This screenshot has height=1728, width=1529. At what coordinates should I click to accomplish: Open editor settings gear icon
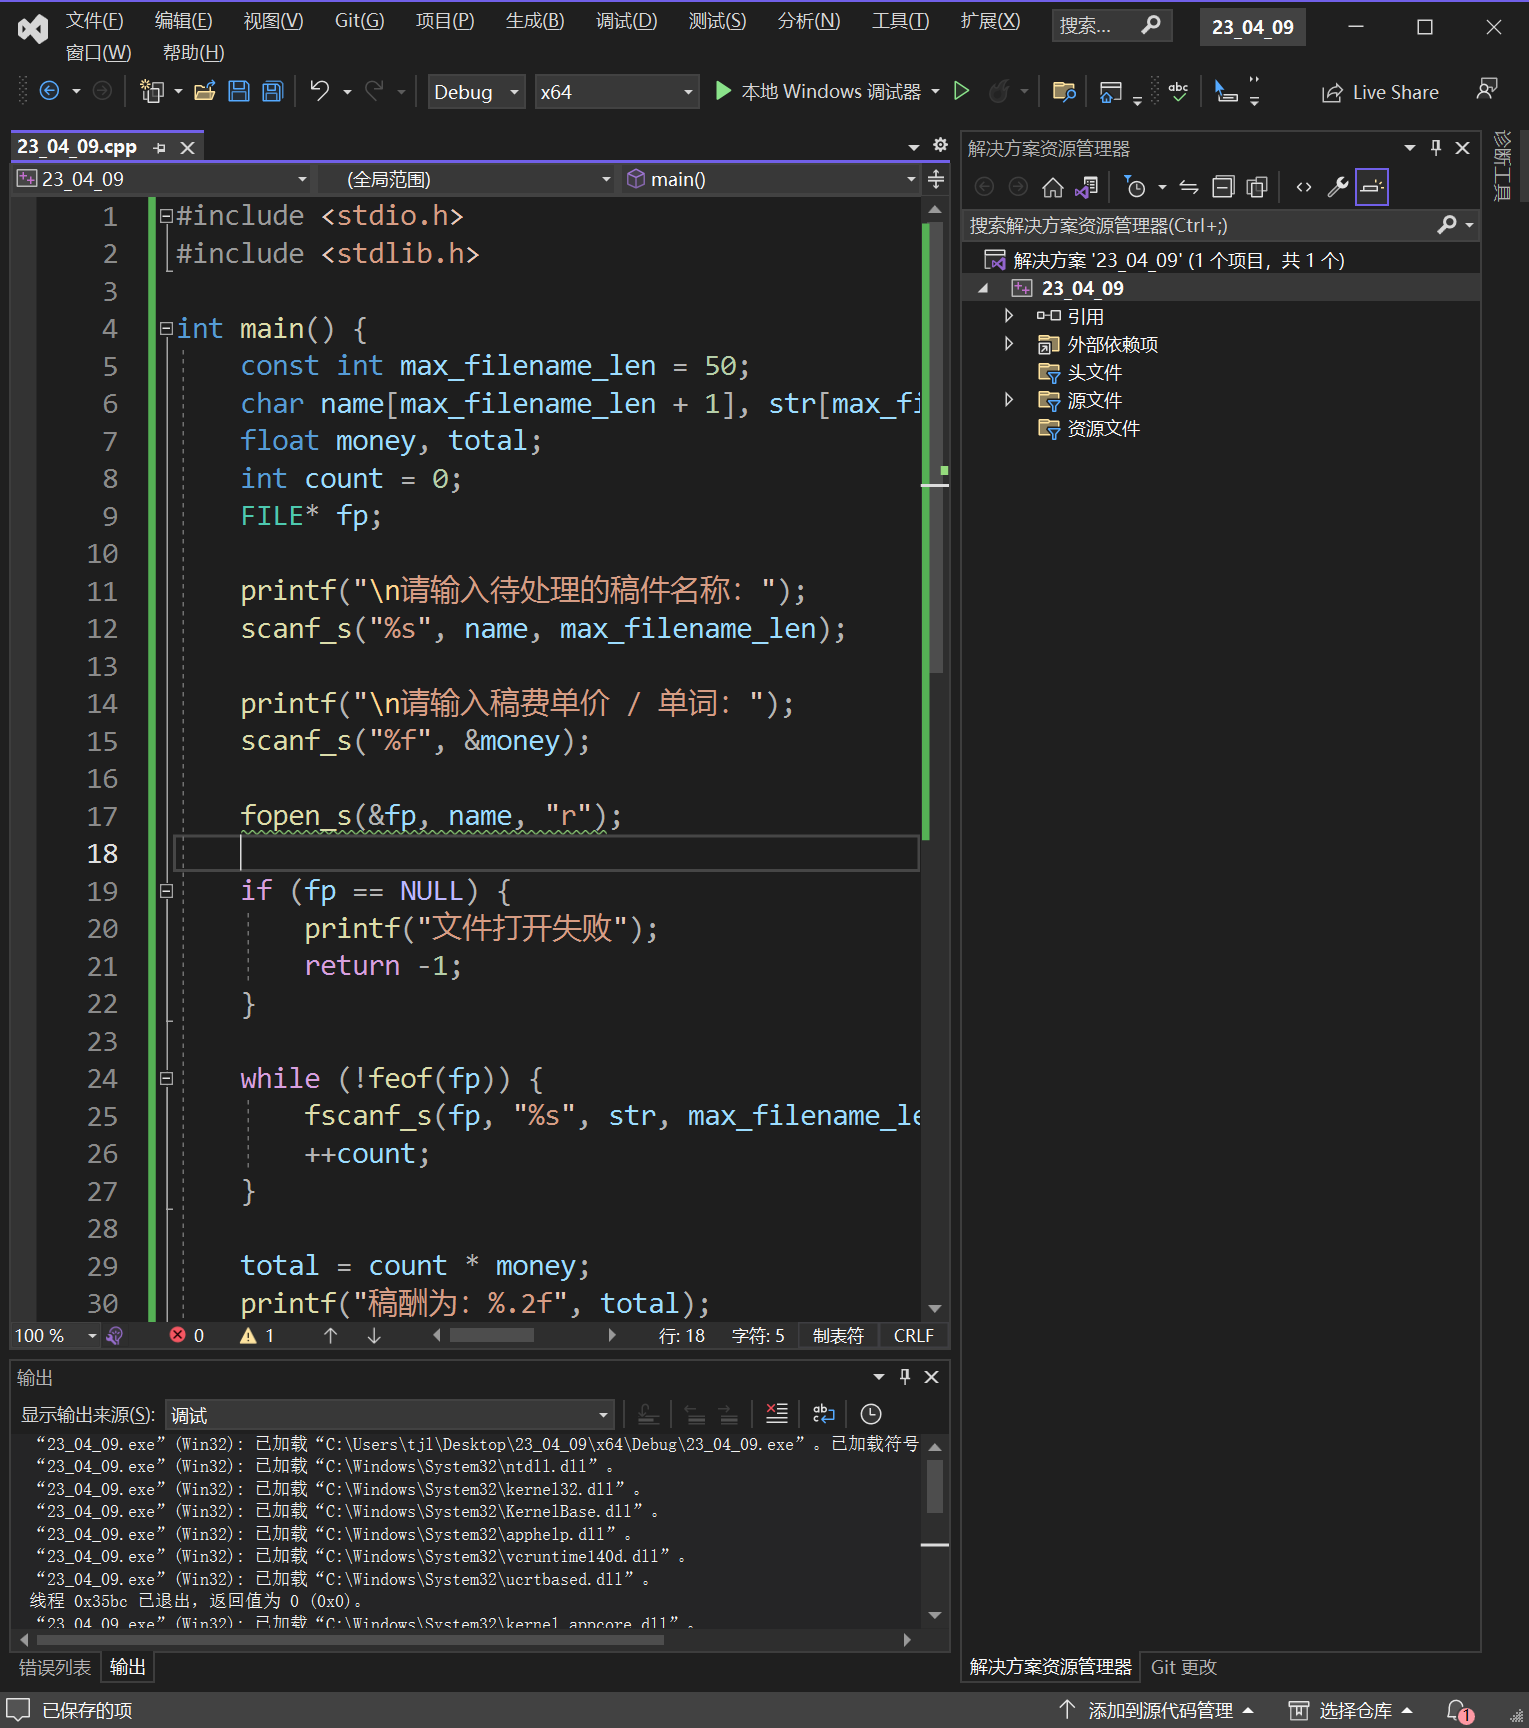tap(940, 146)
